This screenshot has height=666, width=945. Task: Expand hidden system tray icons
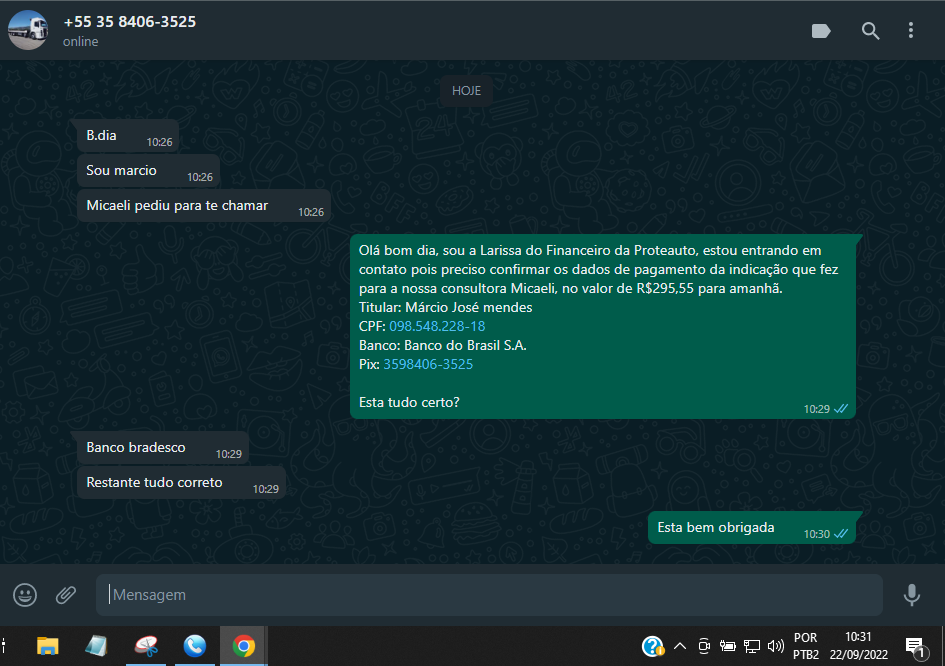pyautogui.click(x=680, y=646)
